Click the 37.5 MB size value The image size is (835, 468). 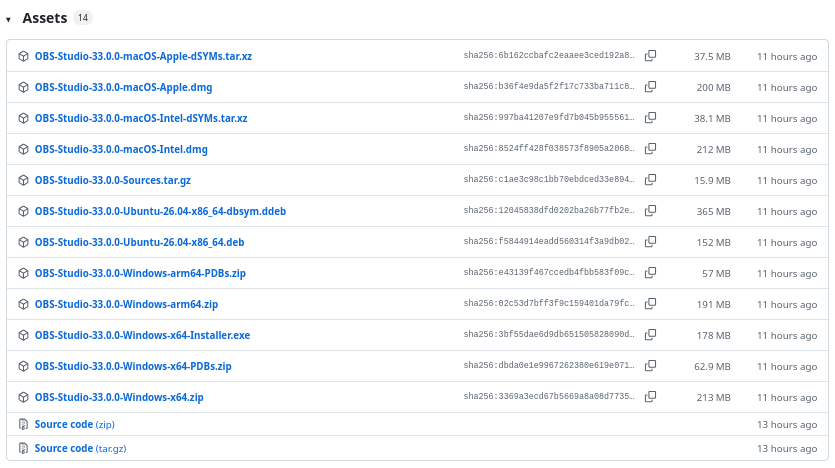[x=712, y=56]
